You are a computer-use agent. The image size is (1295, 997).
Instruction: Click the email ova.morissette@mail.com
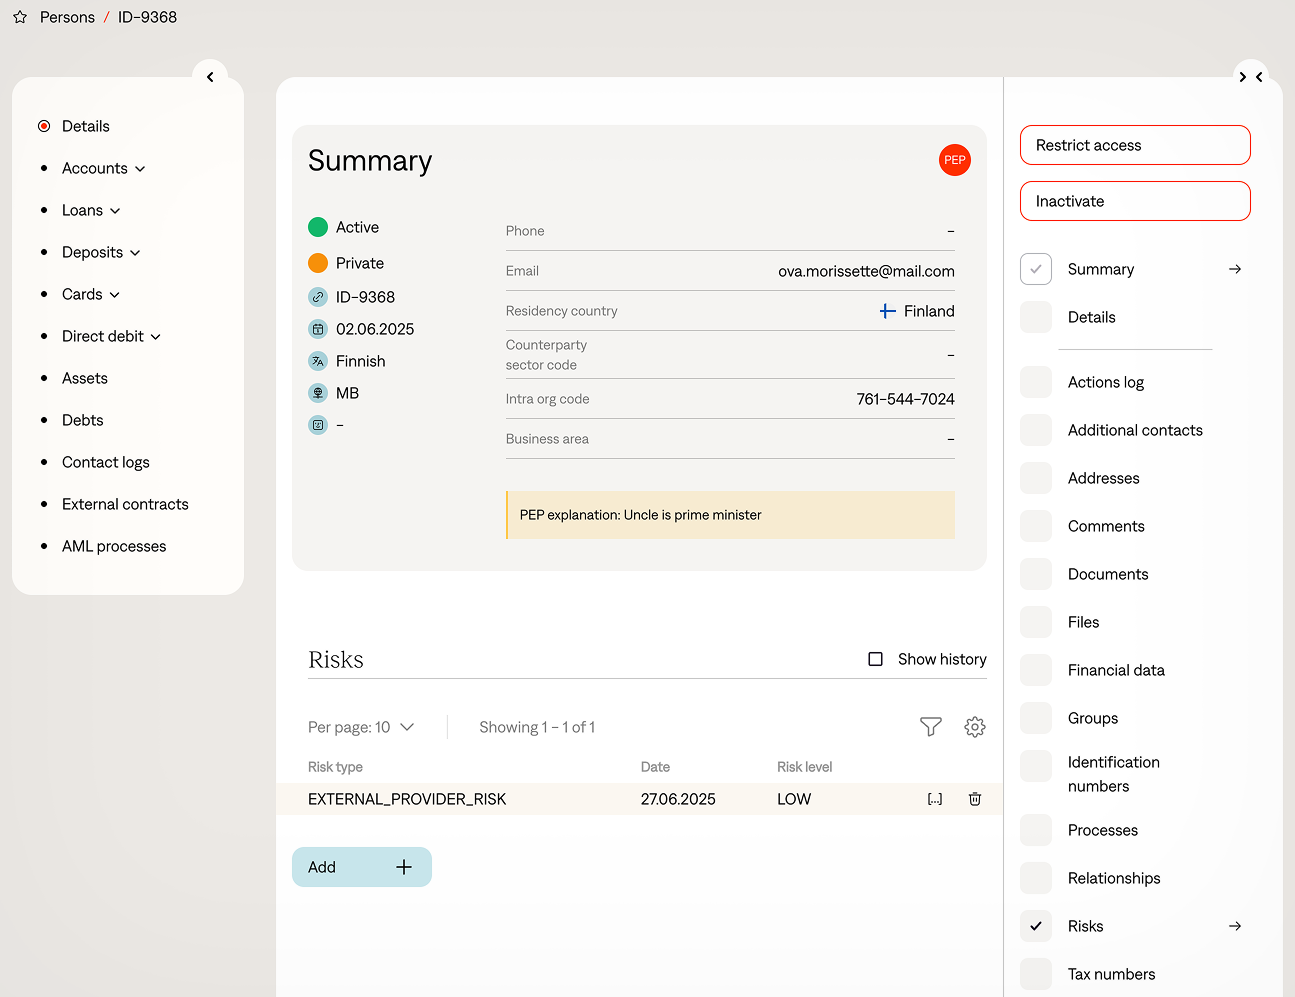(x=866, y=271)
